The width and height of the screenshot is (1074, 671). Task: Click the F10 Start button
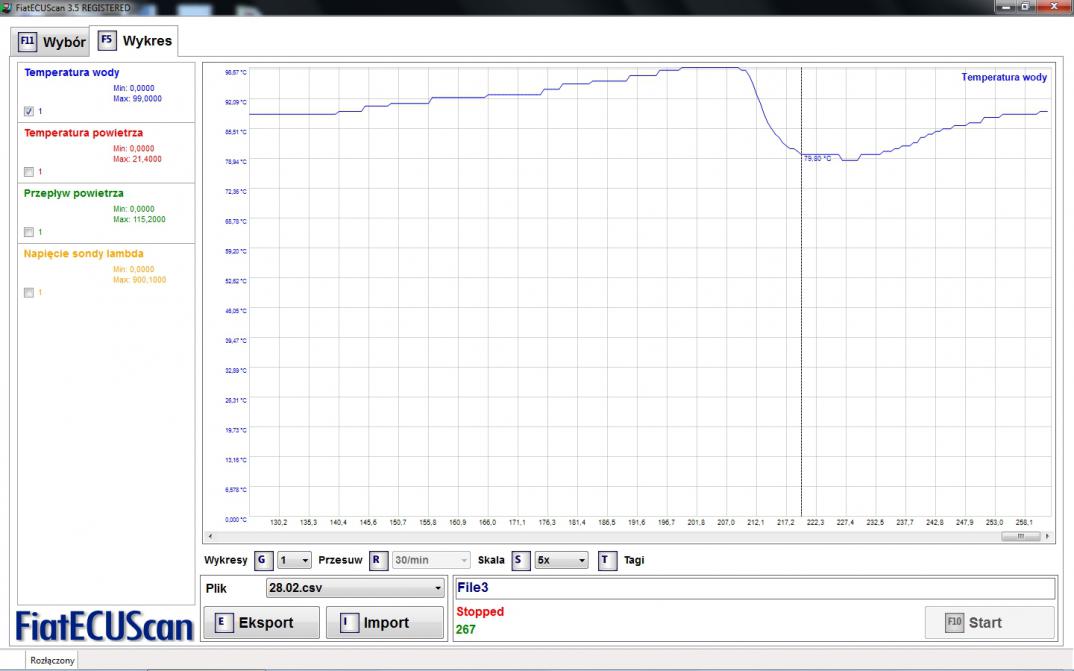(990, 622)
